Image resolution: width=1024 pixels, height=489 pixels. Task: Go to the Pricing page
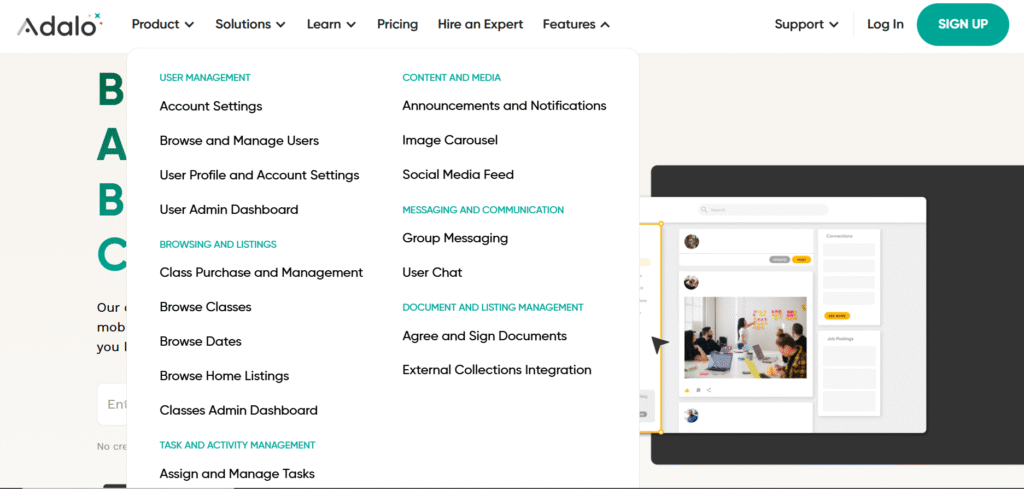point(397,24)
